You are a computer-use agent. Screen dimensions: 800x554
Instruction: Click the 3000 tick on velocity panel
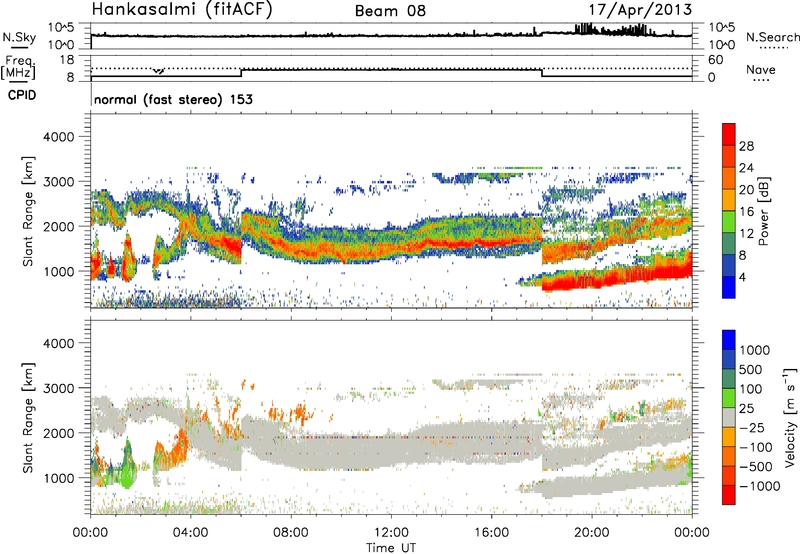click(x=58, y=388)
